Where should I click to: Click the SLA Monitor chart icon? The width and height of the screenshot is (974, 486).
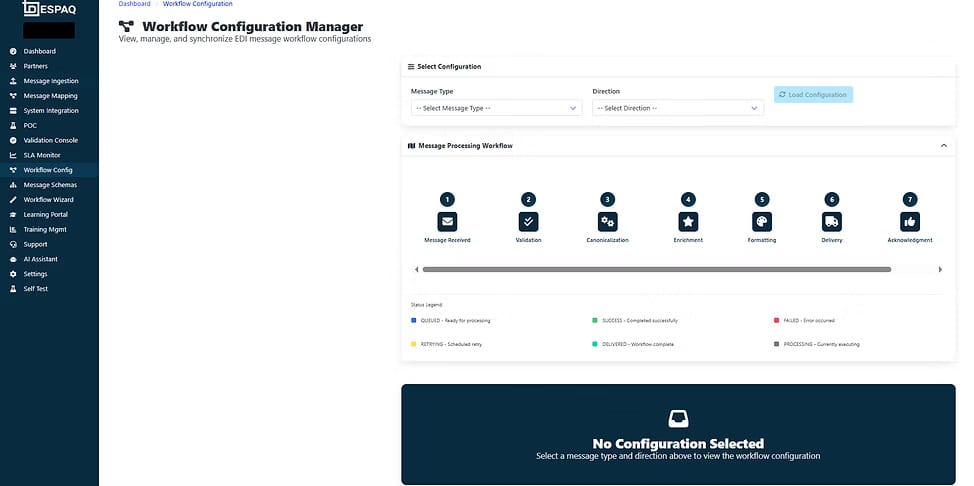13,155
